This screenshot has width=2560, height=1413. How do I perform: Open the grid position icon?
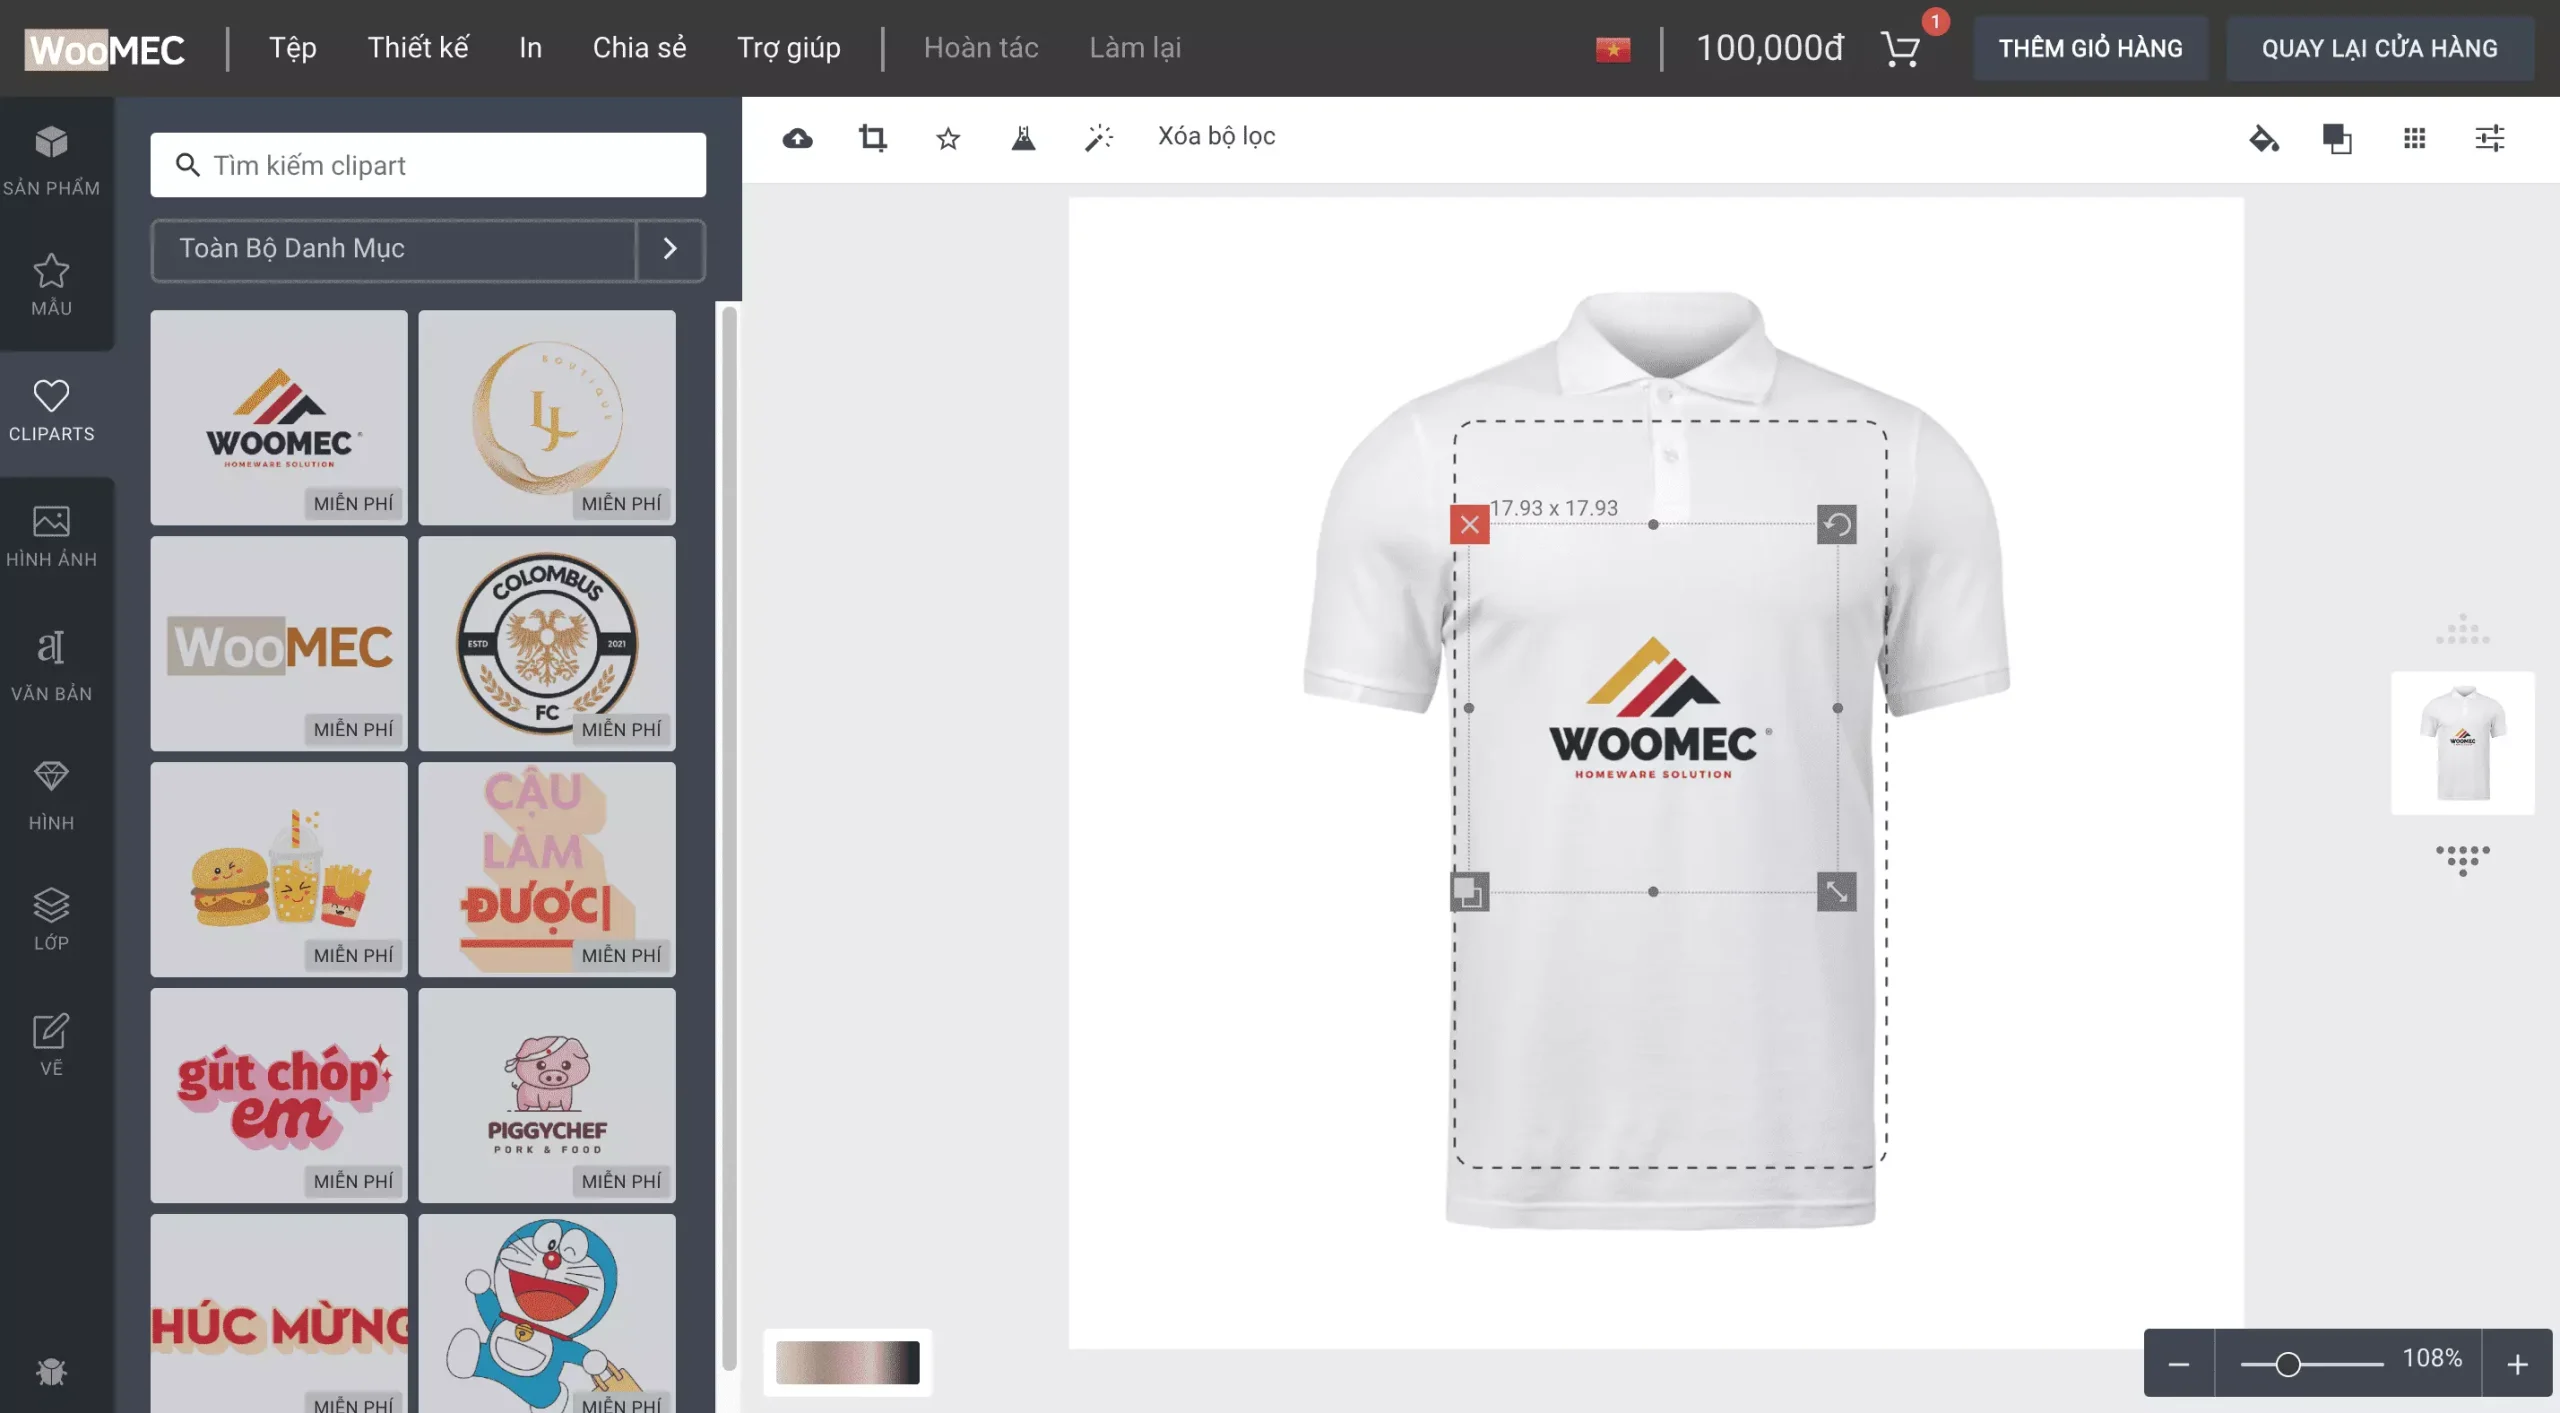coord(2414,138)
